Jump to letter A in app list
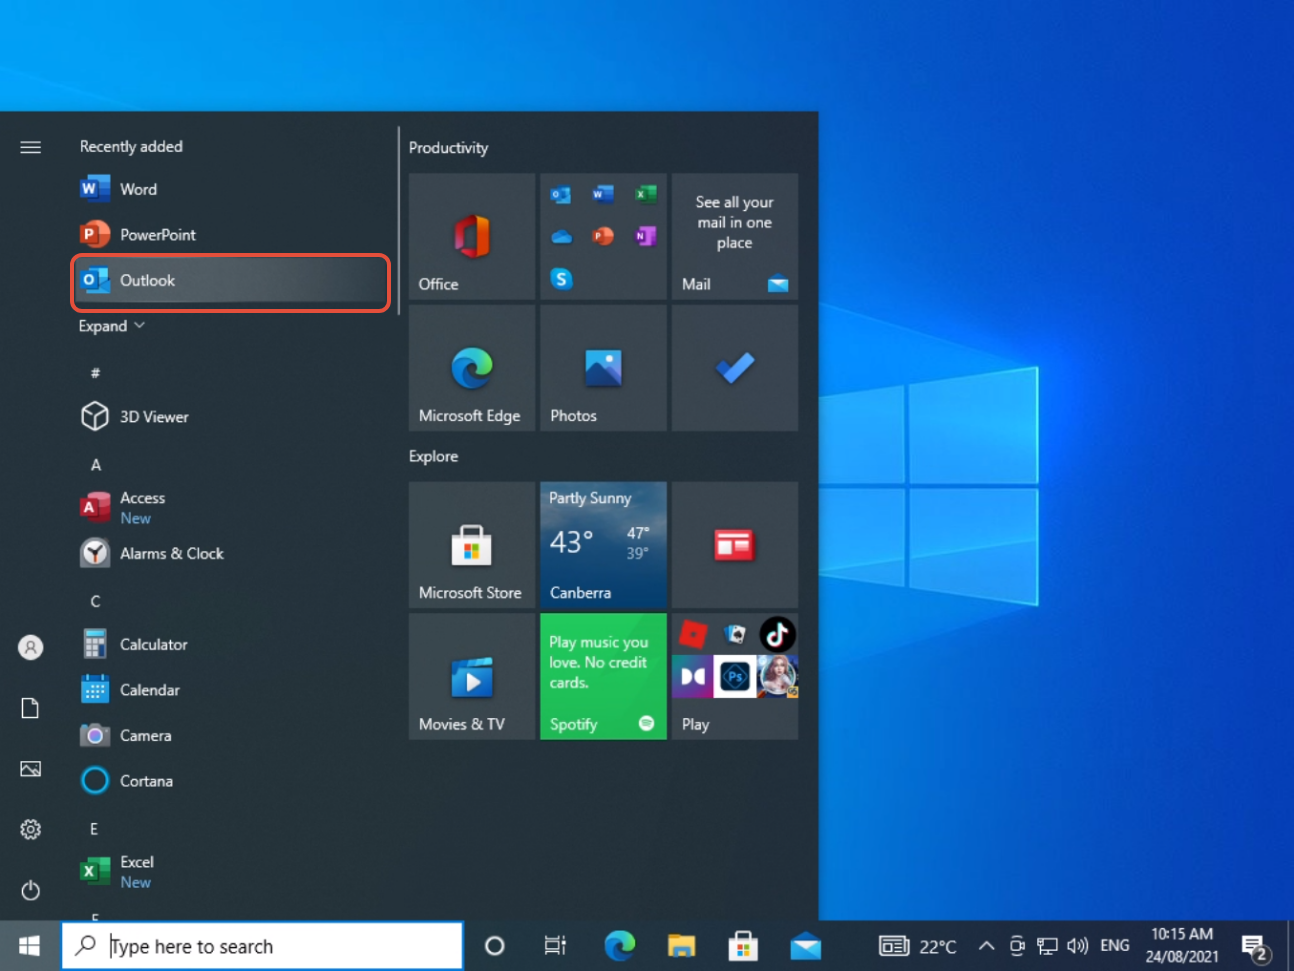 pyautogui.click(x=96, y=464)
